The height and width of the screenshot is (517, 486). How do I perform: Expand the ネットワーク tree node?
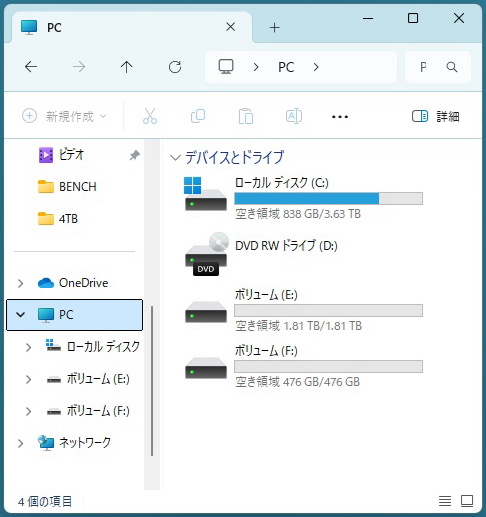click(21, 443)
